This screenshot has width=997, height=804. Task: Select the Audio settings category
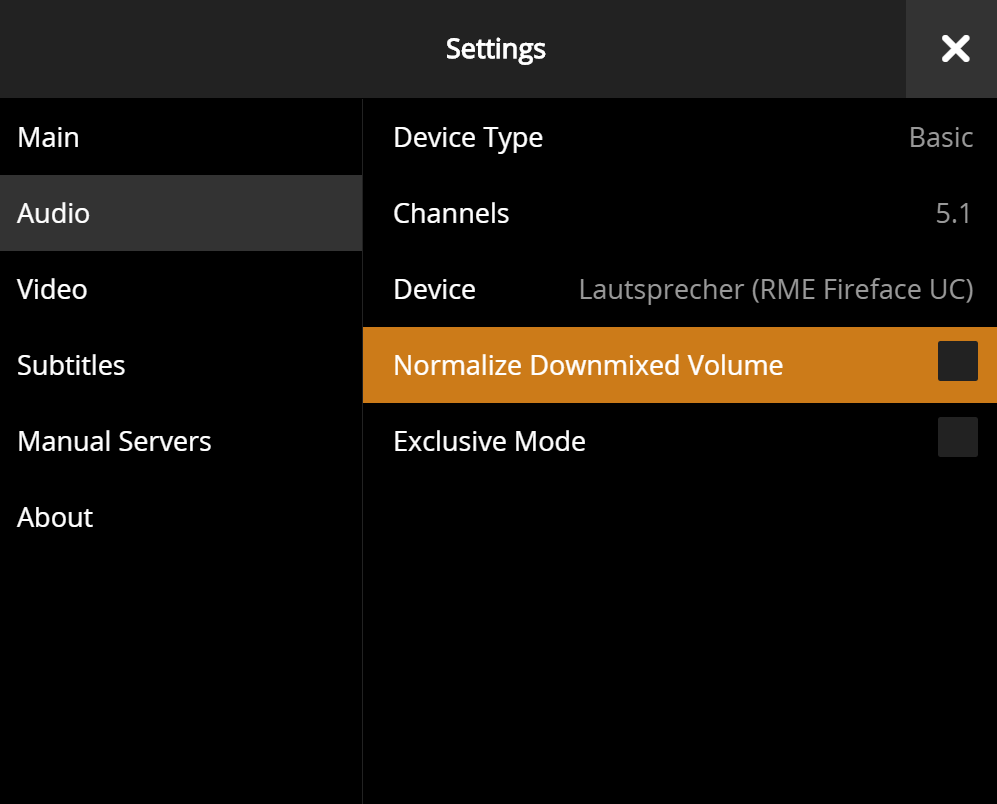(54, 213)
